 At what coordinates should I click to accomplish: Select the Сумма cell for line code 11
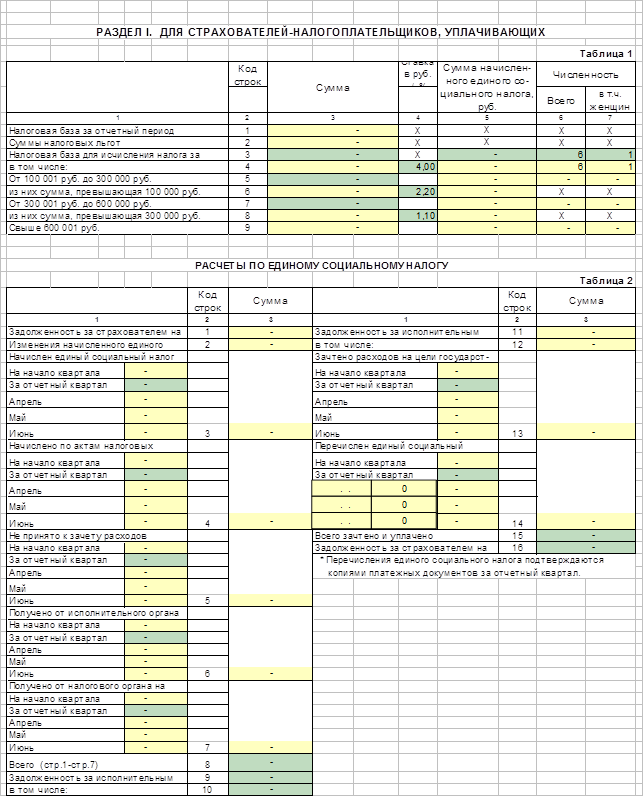coord(586,332)
